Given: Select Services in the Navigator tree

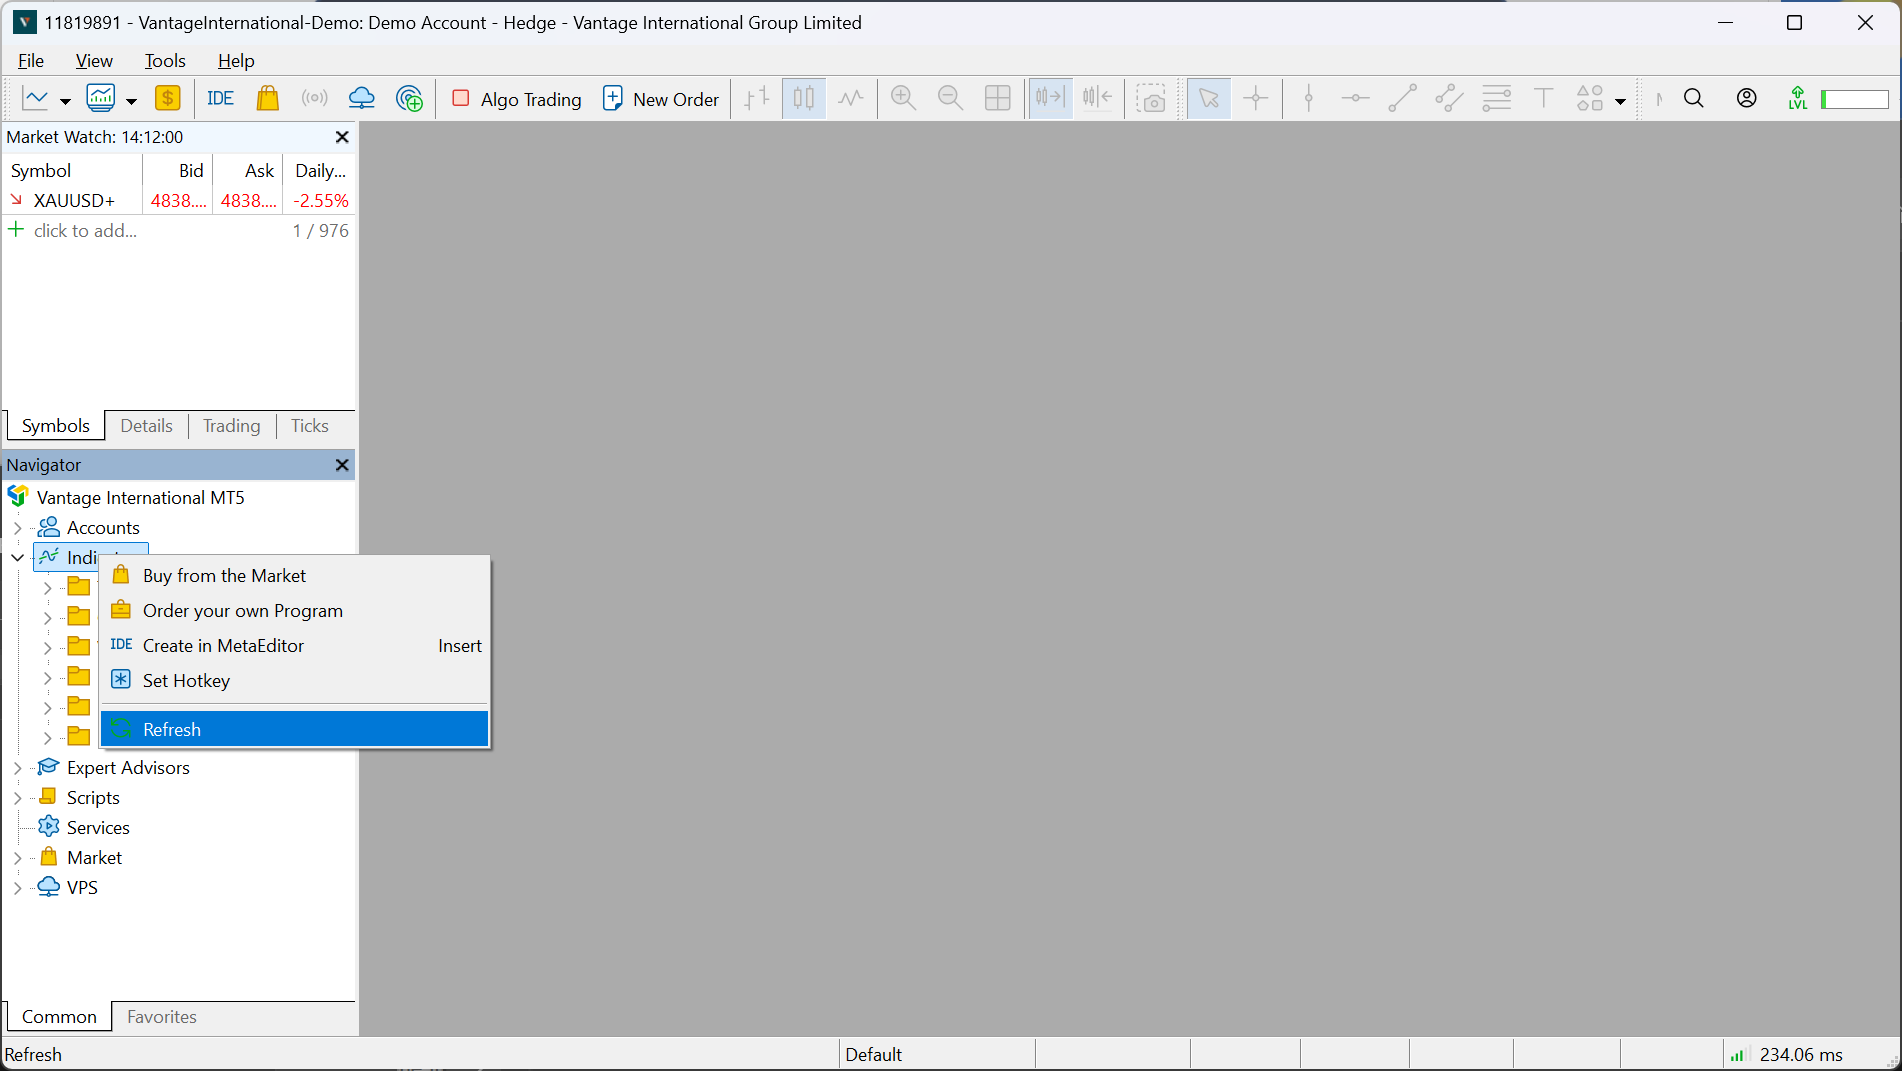Looking at the screenshot, I should tap(98, 828).
